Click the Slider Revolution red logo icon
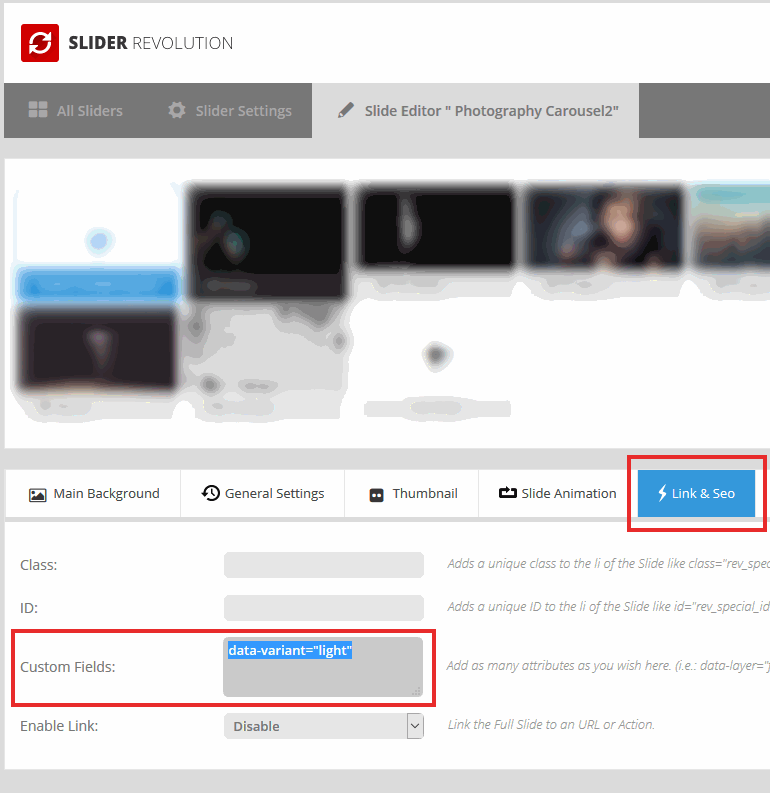Viewport: 770px width, 793px height. pos(40,43)
